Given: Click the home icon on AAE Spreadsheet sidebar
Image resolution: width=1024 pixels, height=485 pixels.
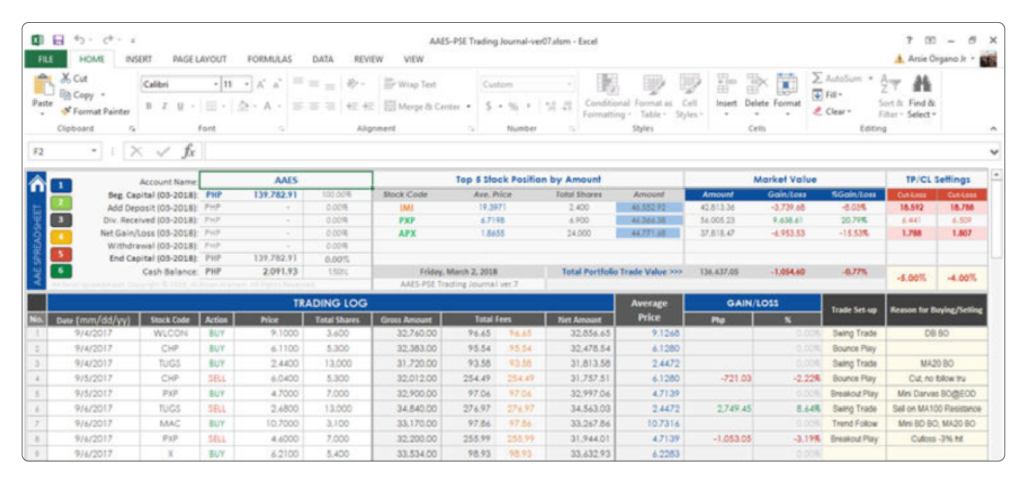Looking at the screenshot, I should coord(37,183).
